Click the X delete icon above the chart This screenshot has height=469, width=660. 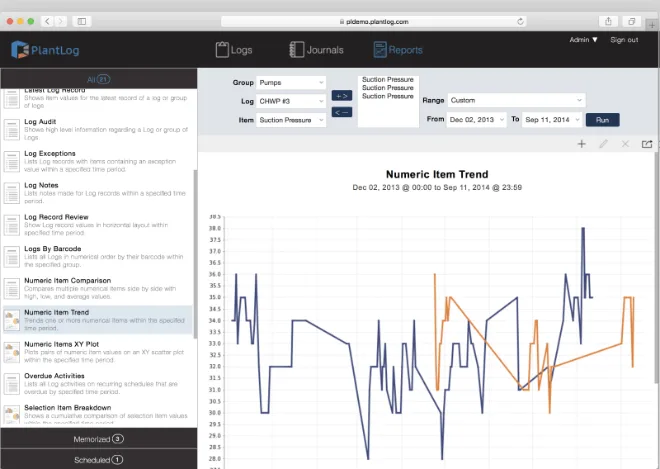[625, 144]
